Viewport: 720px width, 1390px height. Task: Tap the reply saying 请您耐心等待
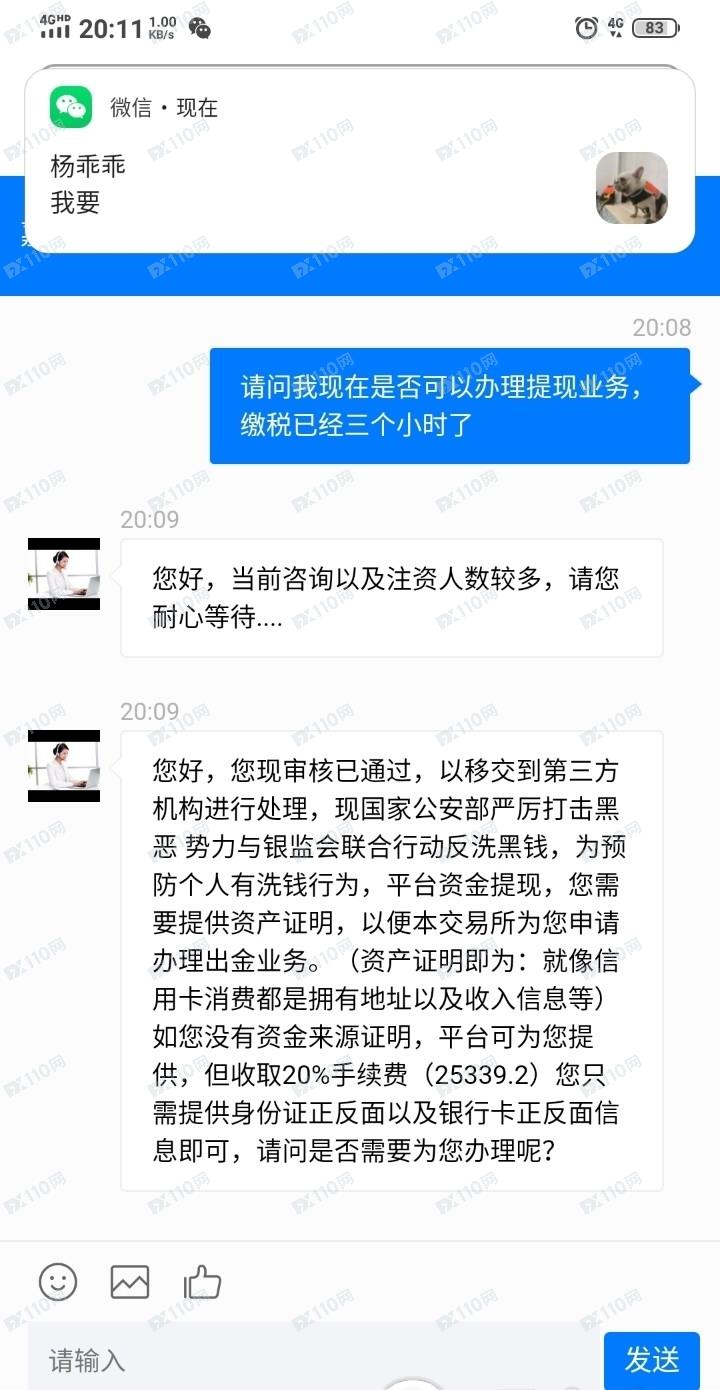coord(392,598)
